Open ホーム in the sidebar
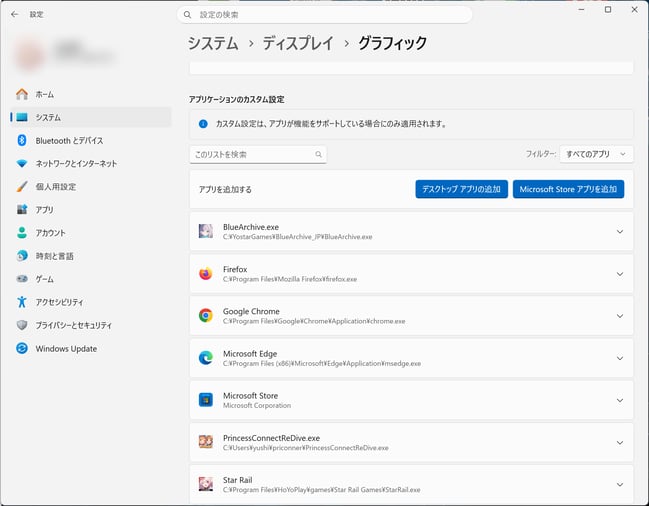649x506 pixels. pos(91,94)
